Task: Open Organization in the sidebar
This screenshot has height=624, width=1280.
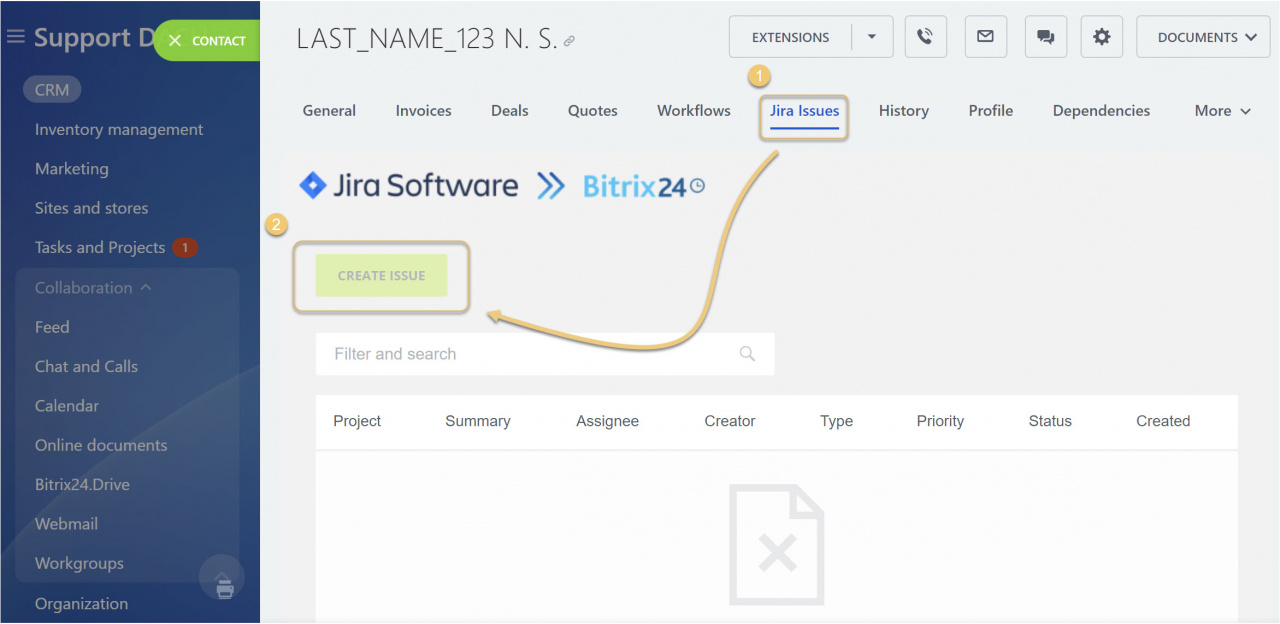Action: (x=81, y=604)
